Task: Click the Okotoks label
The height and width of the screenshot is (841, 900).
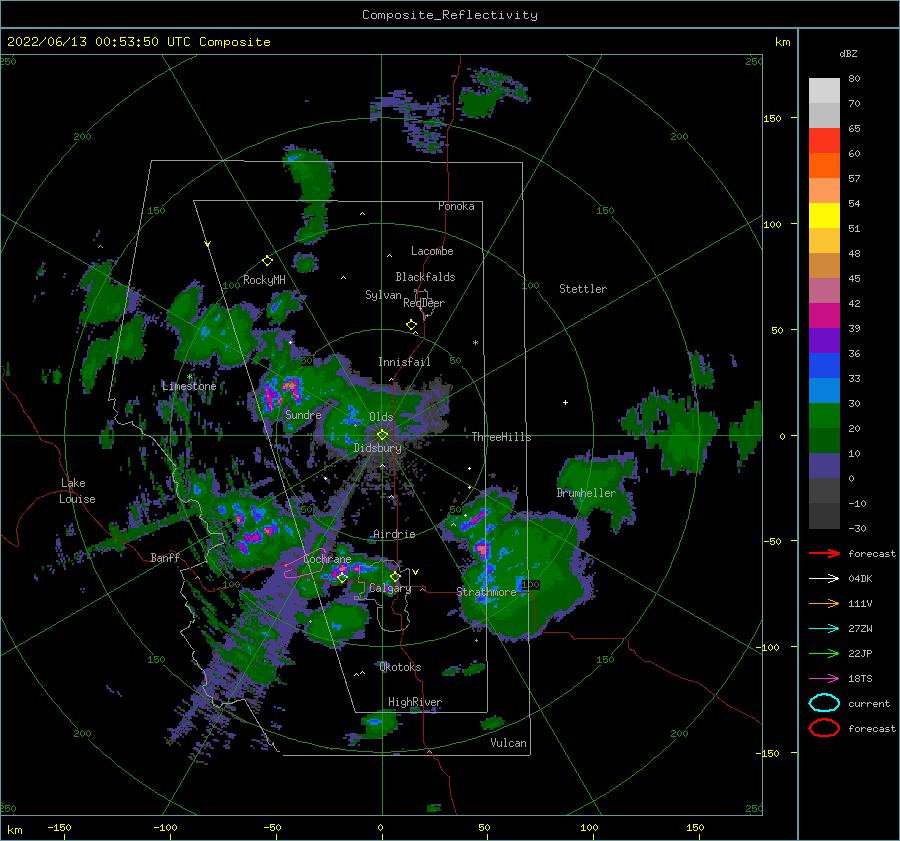Action: pos(400,667)
